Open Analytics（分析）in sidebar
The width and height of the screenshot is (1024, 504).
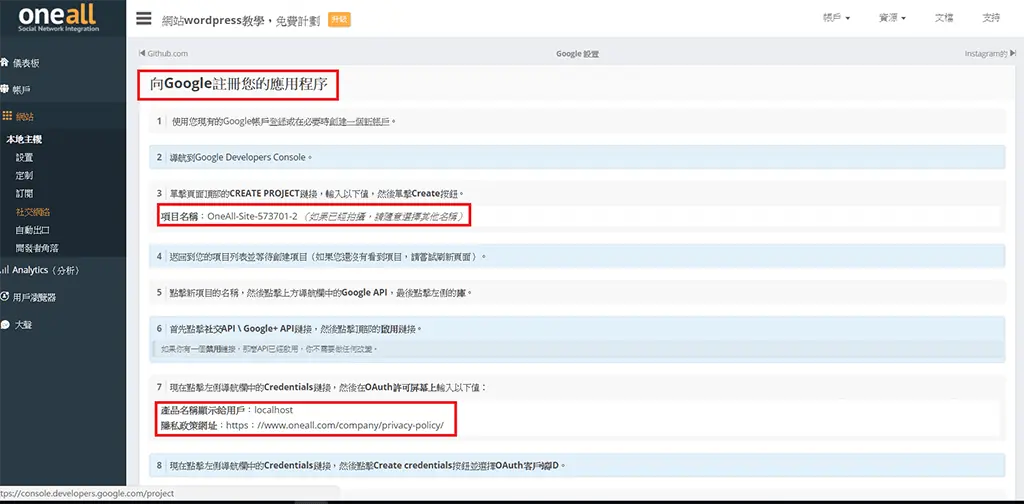pos(46,270)
